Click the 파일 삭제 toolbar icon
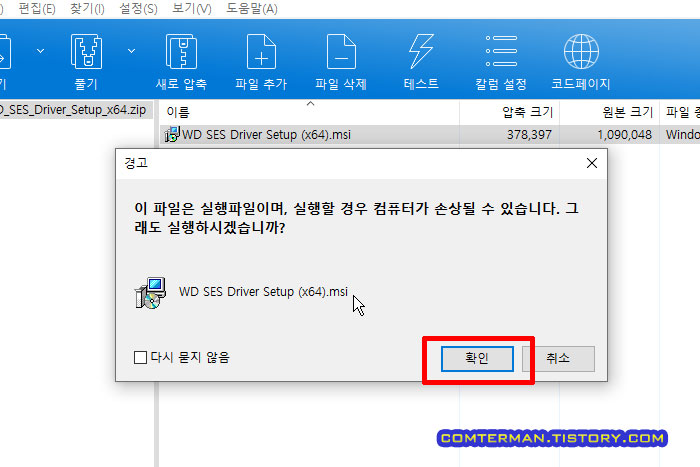Viewport: 700px width, 467px height. pyautogui.click(x=341, y=52)
